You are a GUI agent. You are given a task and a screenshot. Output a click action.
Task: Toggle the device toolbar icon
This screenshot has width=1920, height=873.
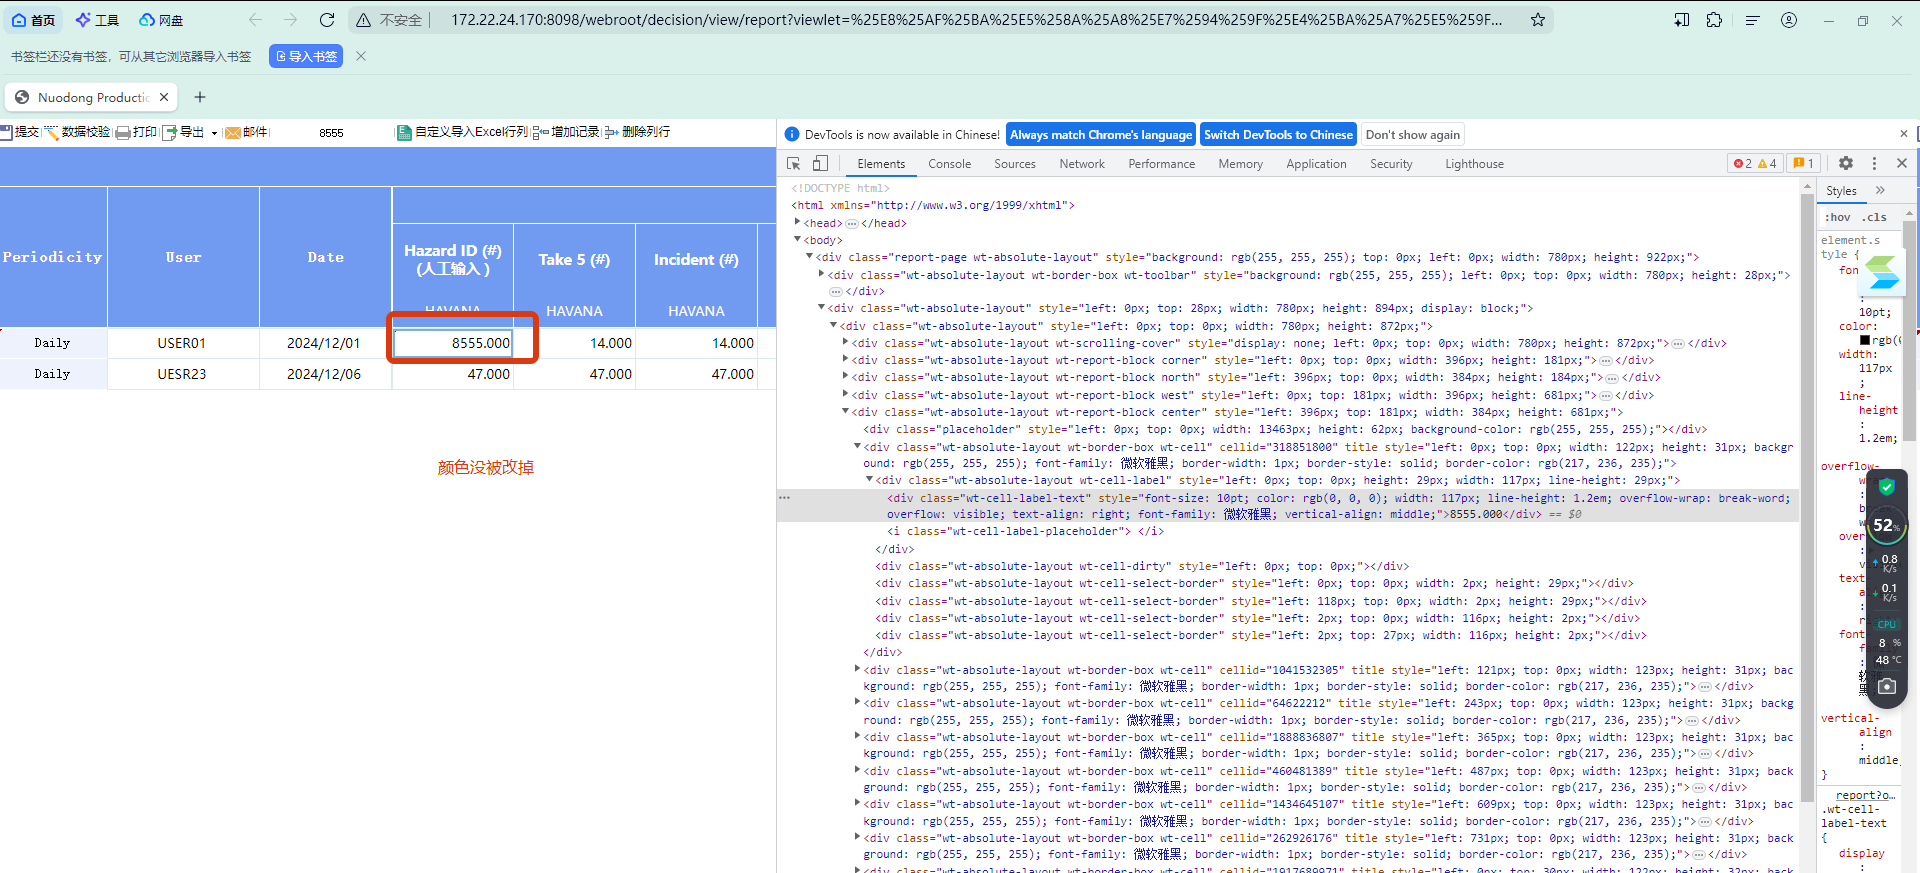(820, 164)
